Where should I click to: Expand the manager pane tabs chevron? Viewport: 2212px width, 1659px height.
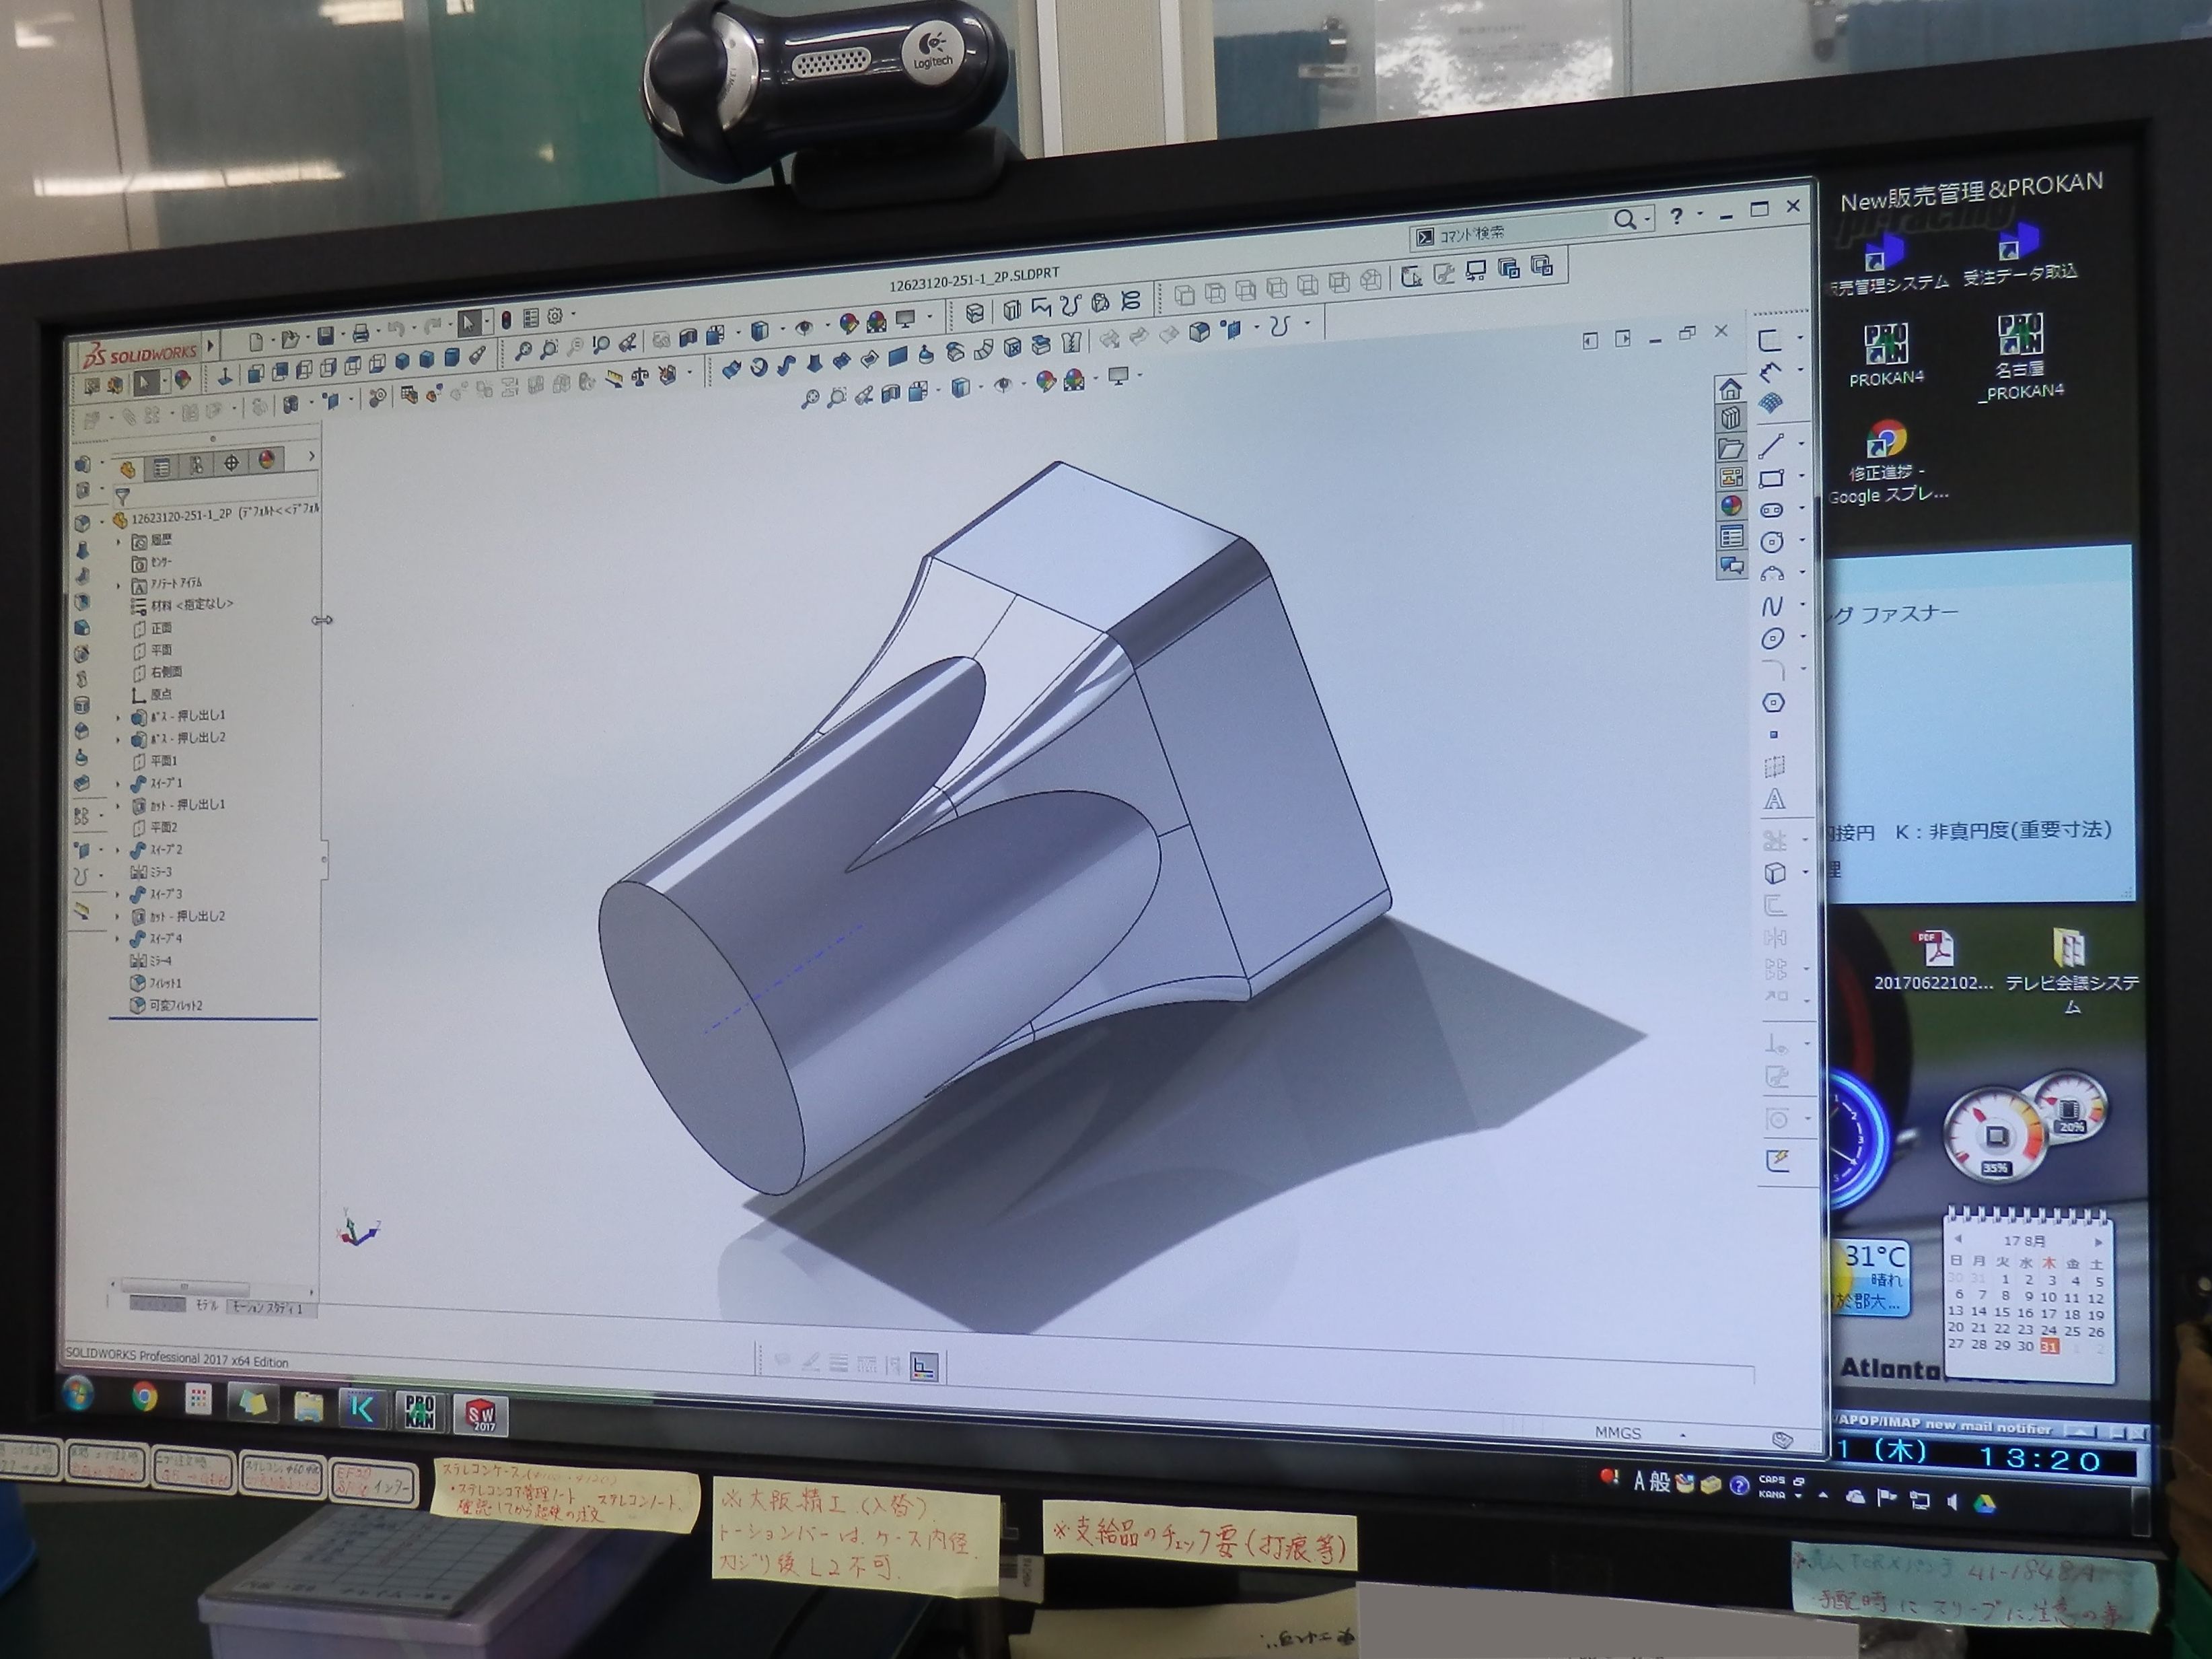[x=311, y=456]
